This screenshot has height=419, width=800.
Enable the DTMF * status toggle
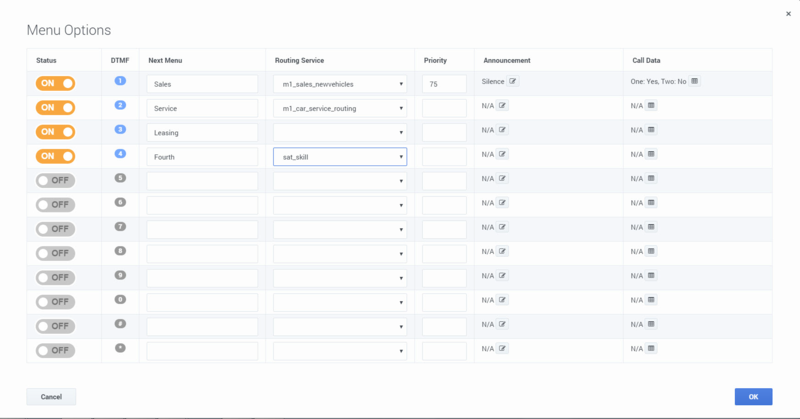[55, 350]
